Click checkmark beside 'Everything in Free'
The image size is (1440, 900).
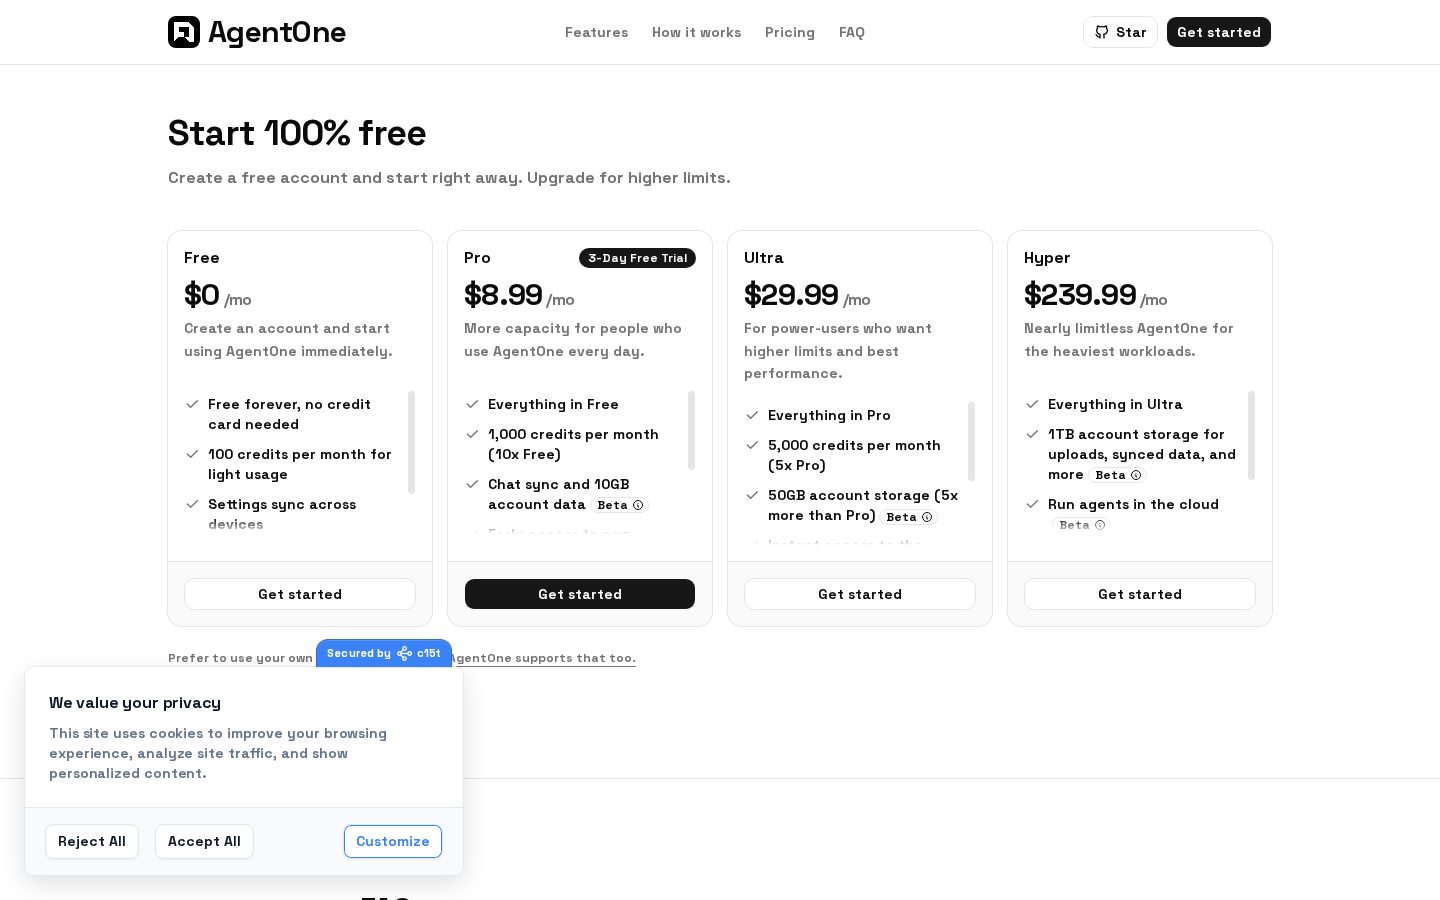[472, 404]
